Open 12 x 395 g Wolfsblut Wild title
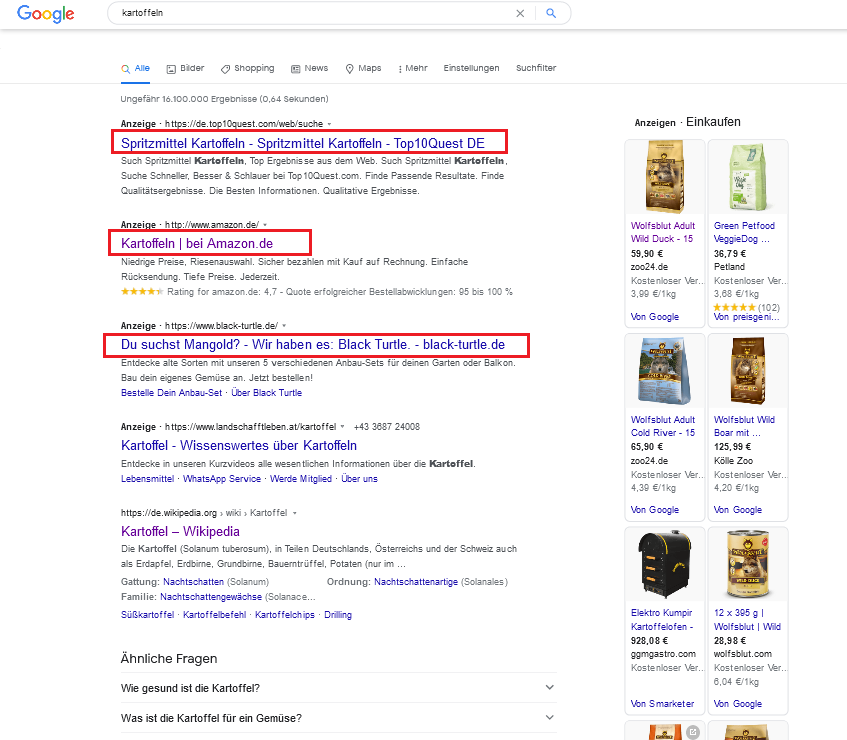 (x=747, y=620)
